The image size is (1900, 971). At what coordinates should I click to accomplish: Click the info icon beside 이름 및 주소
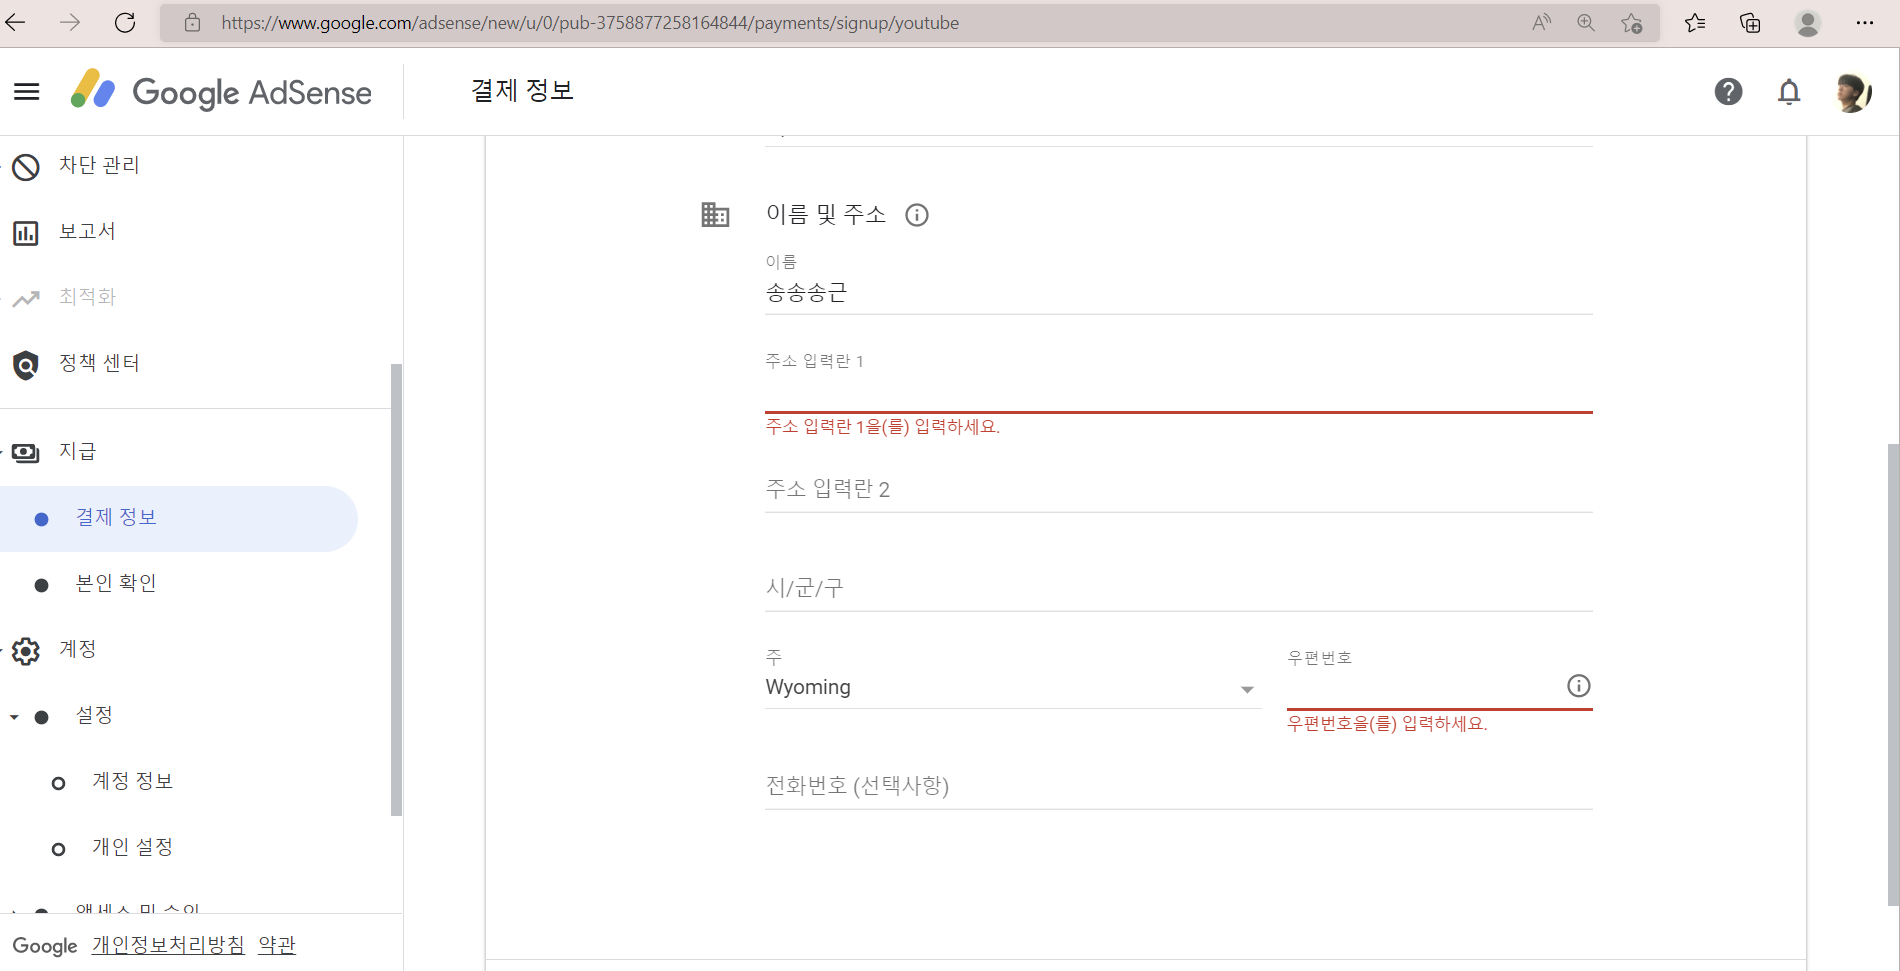pos(917,214)
